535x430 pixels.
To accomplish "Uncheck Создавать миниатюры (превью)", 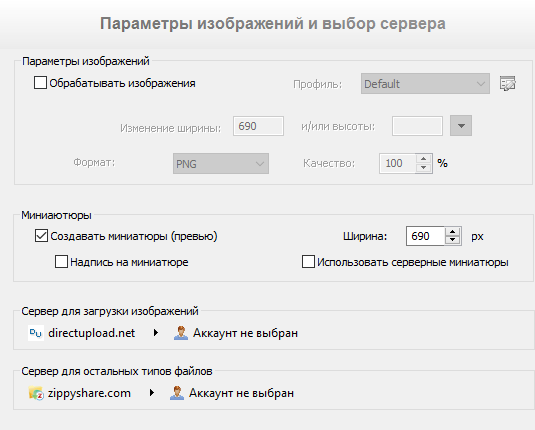I will 41,236.
